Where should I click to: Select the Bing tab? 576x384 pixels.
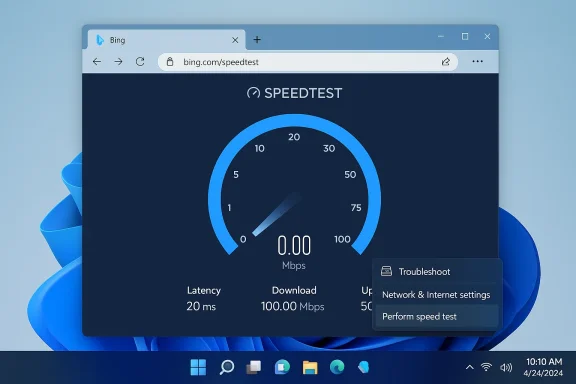[166, 39]
